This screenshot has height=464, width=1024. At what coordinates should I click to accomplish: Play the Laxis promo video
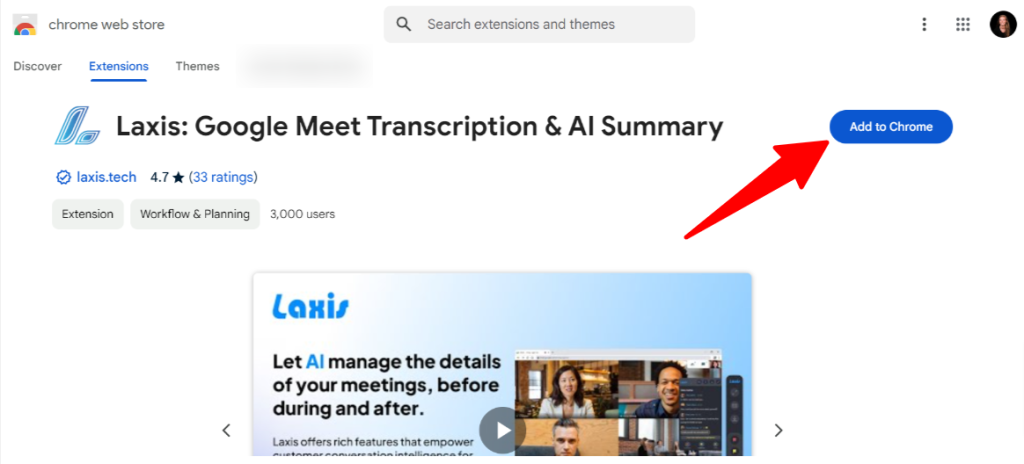502,430
